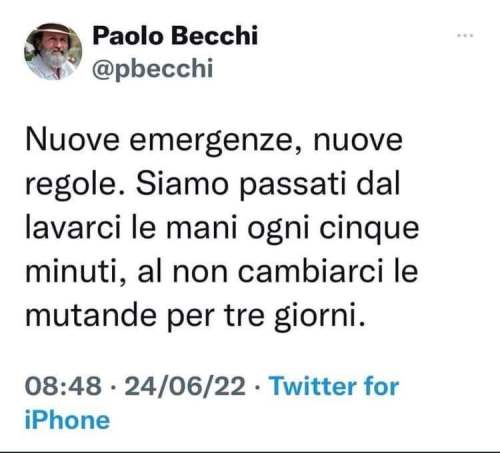Click the line "lavarci le mani ogni cinque"
500x453 pixels.
[x=222, y=229]
